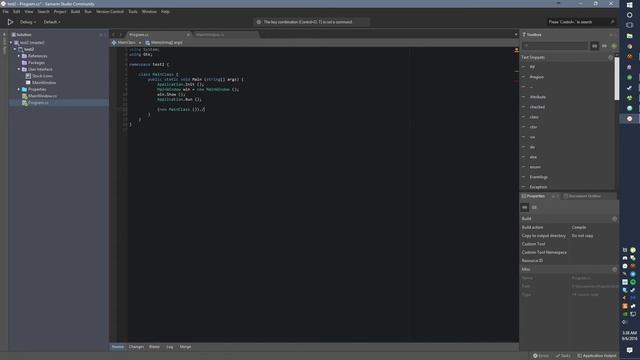The height and width of the screenshot is (360, 640).
Task: Expand the Properties folder in solution tree
Action: pyautogui.click(x=19, y=89)
